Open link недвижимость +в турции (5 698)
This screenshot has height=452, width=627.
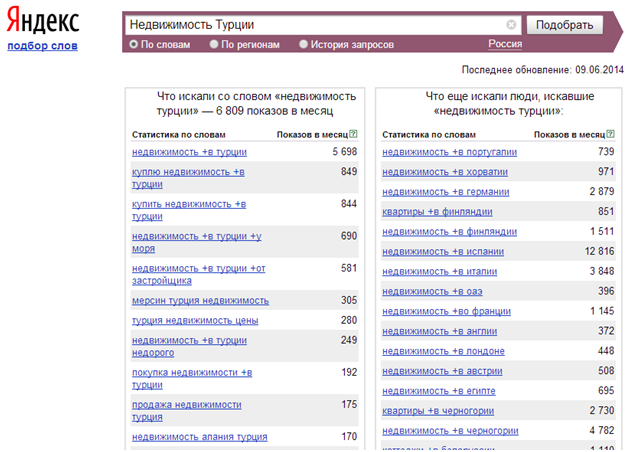(x=189, y=152)
